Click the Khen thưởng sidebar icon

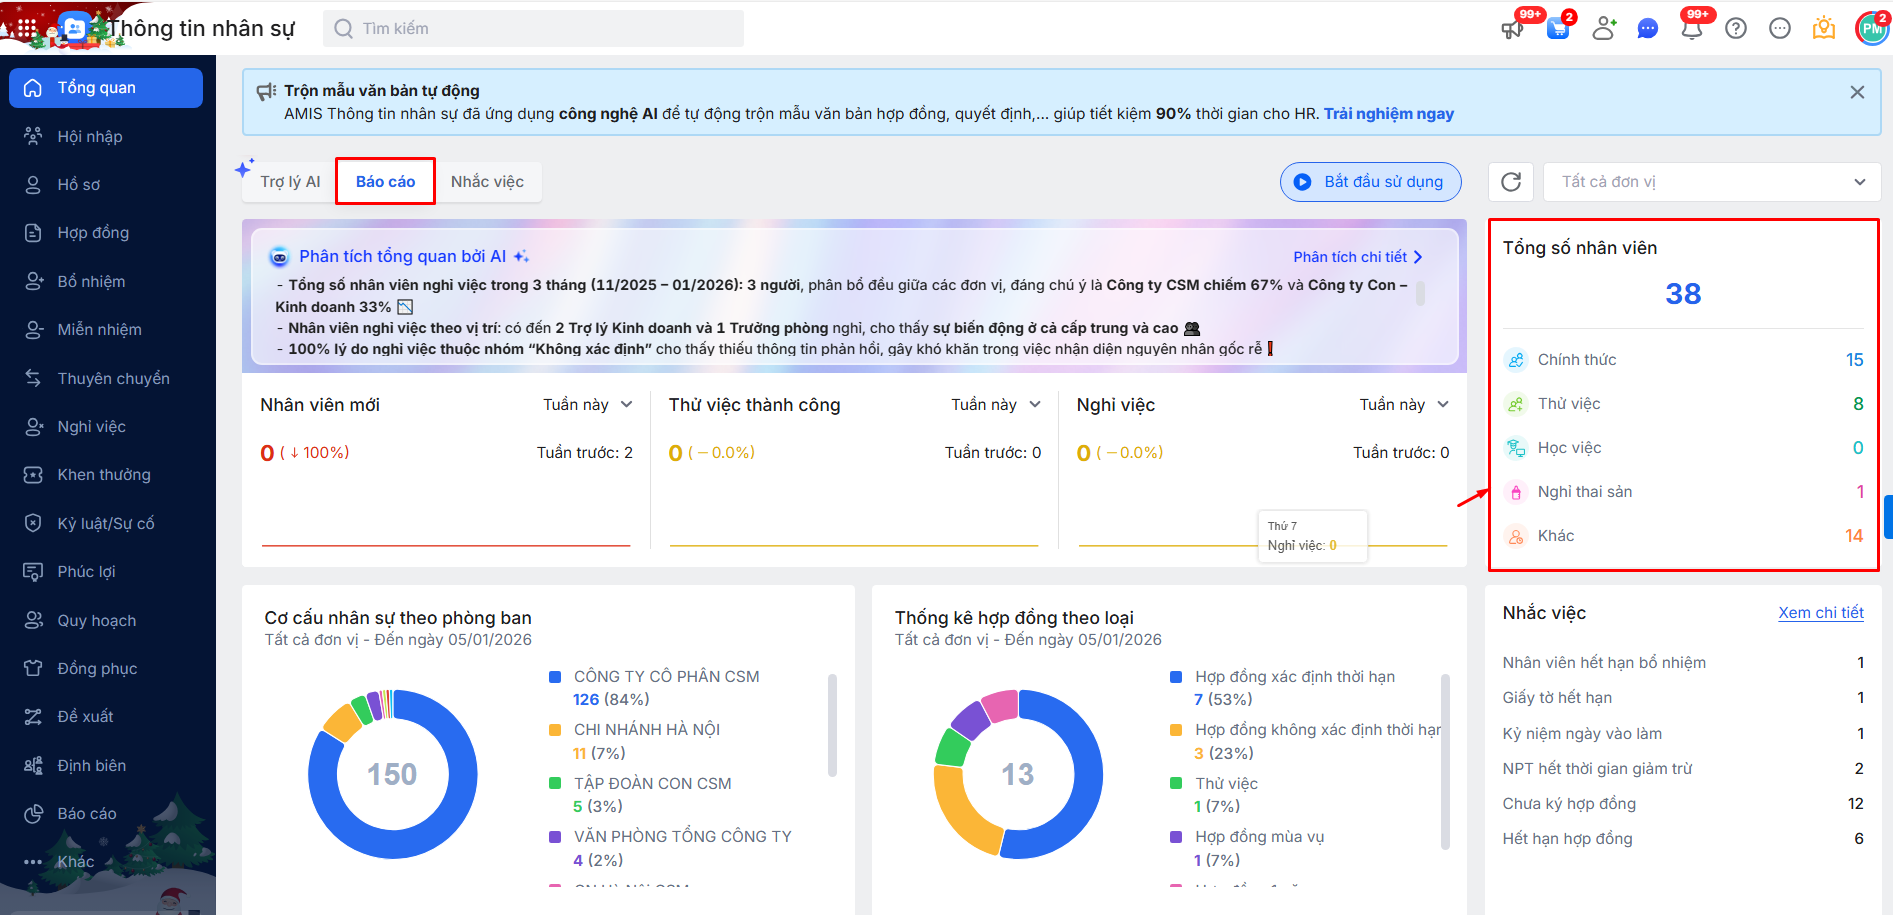pyautogui.click(x=33, y=475)
